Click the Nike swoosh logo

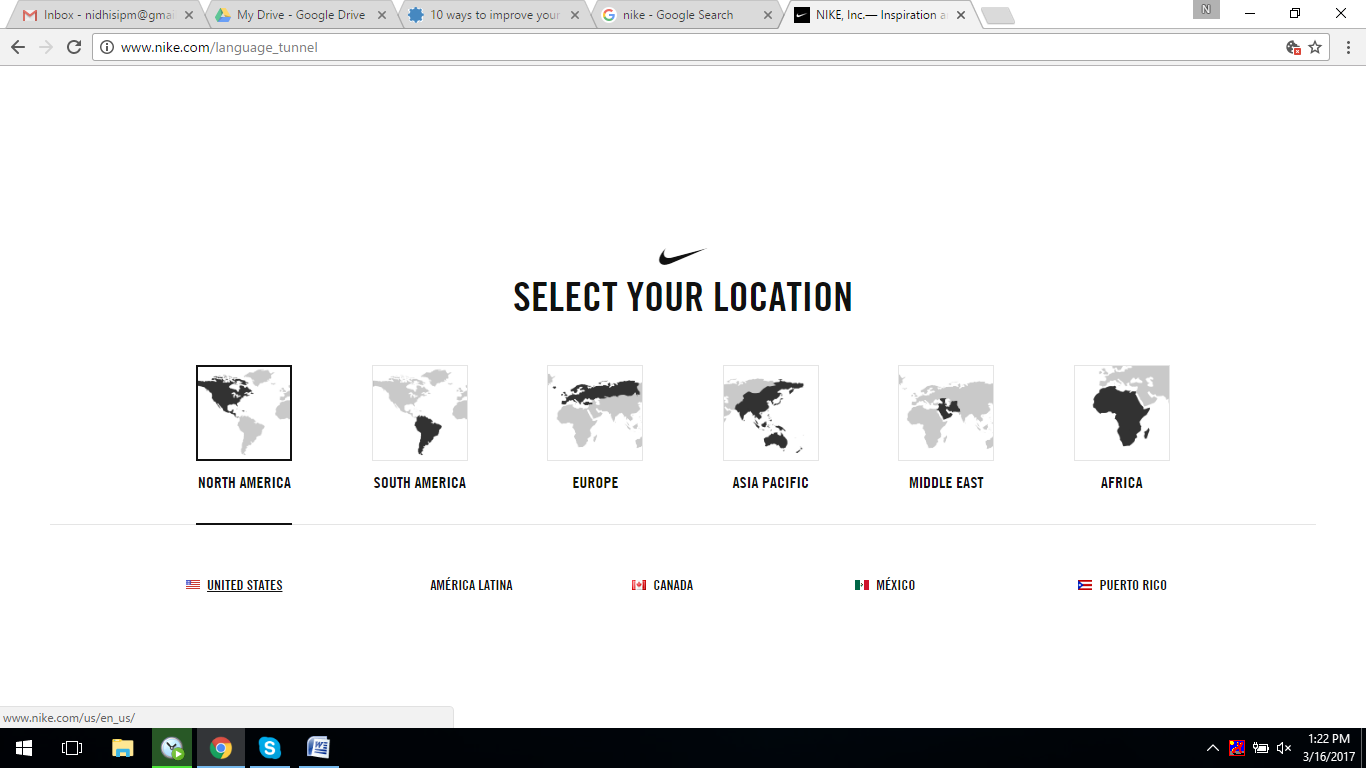[682, 257]
